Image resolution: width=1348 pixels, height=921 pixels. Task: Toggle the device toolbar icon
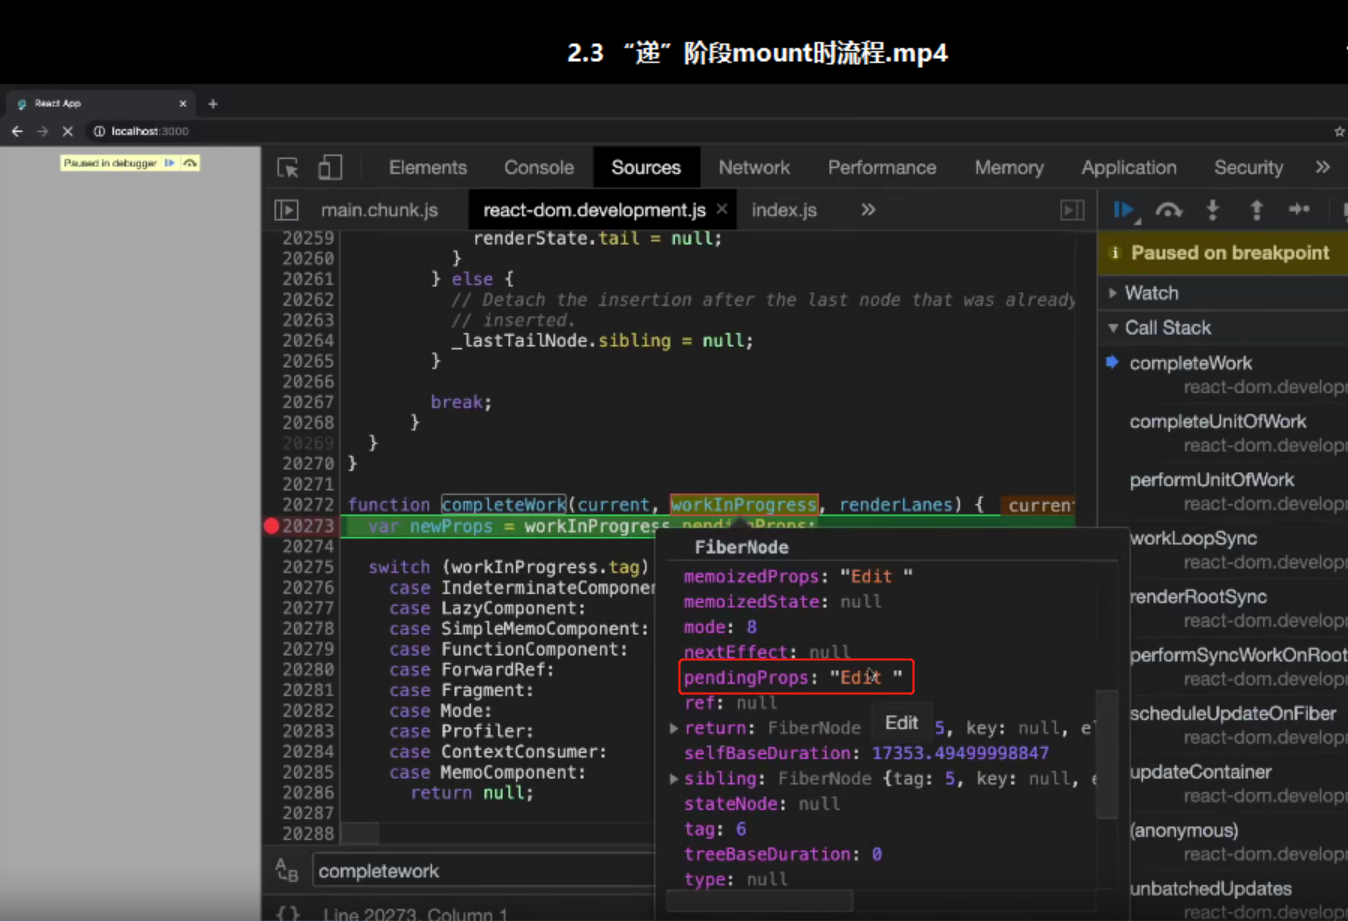330,167
